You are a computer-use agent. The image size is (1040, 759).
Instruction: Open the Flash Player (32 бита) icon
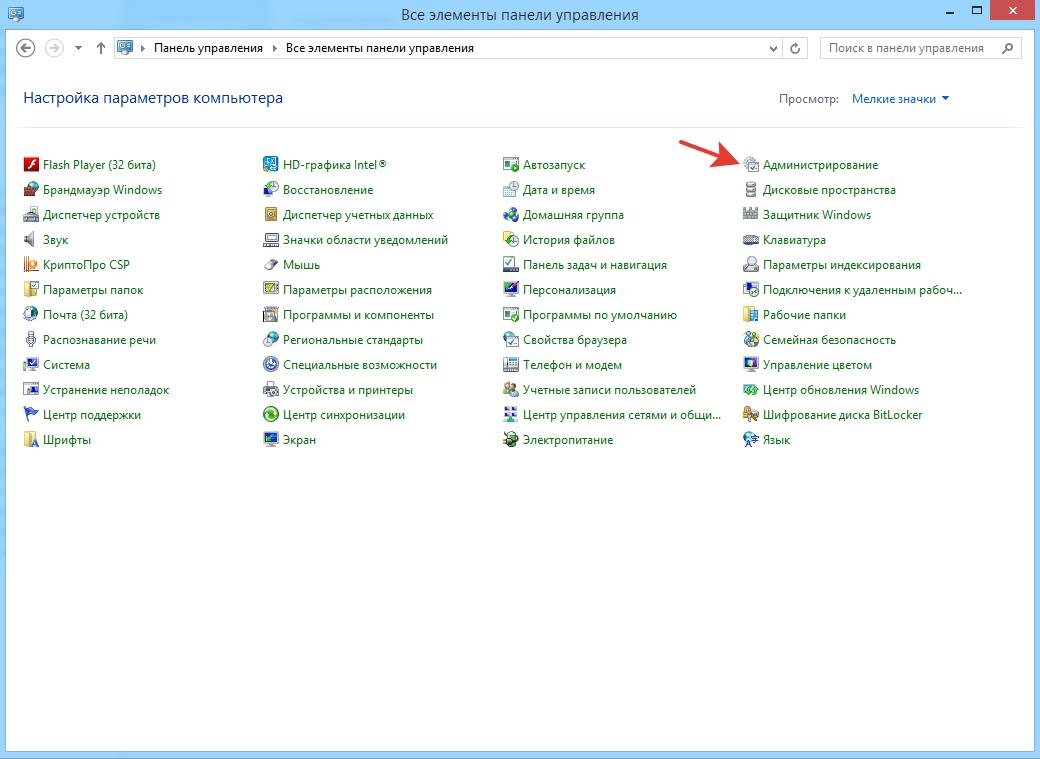click(x=31, y=165)
